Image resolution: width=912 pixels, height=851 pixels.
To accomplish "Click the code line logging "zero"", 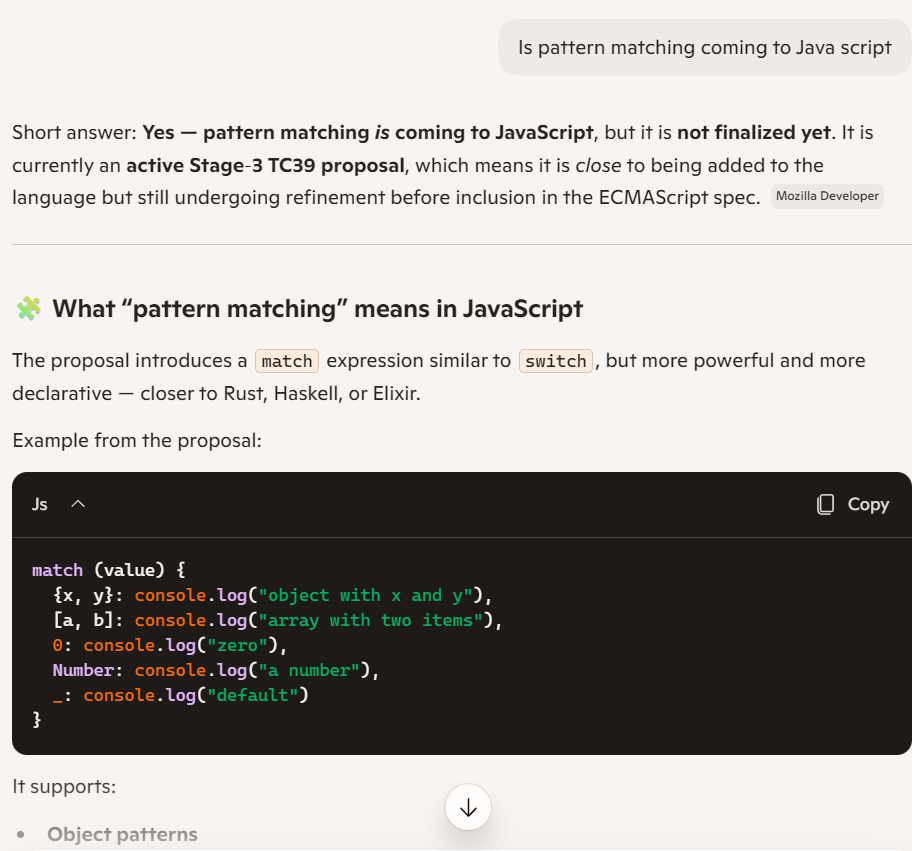I will pos(170,645).
